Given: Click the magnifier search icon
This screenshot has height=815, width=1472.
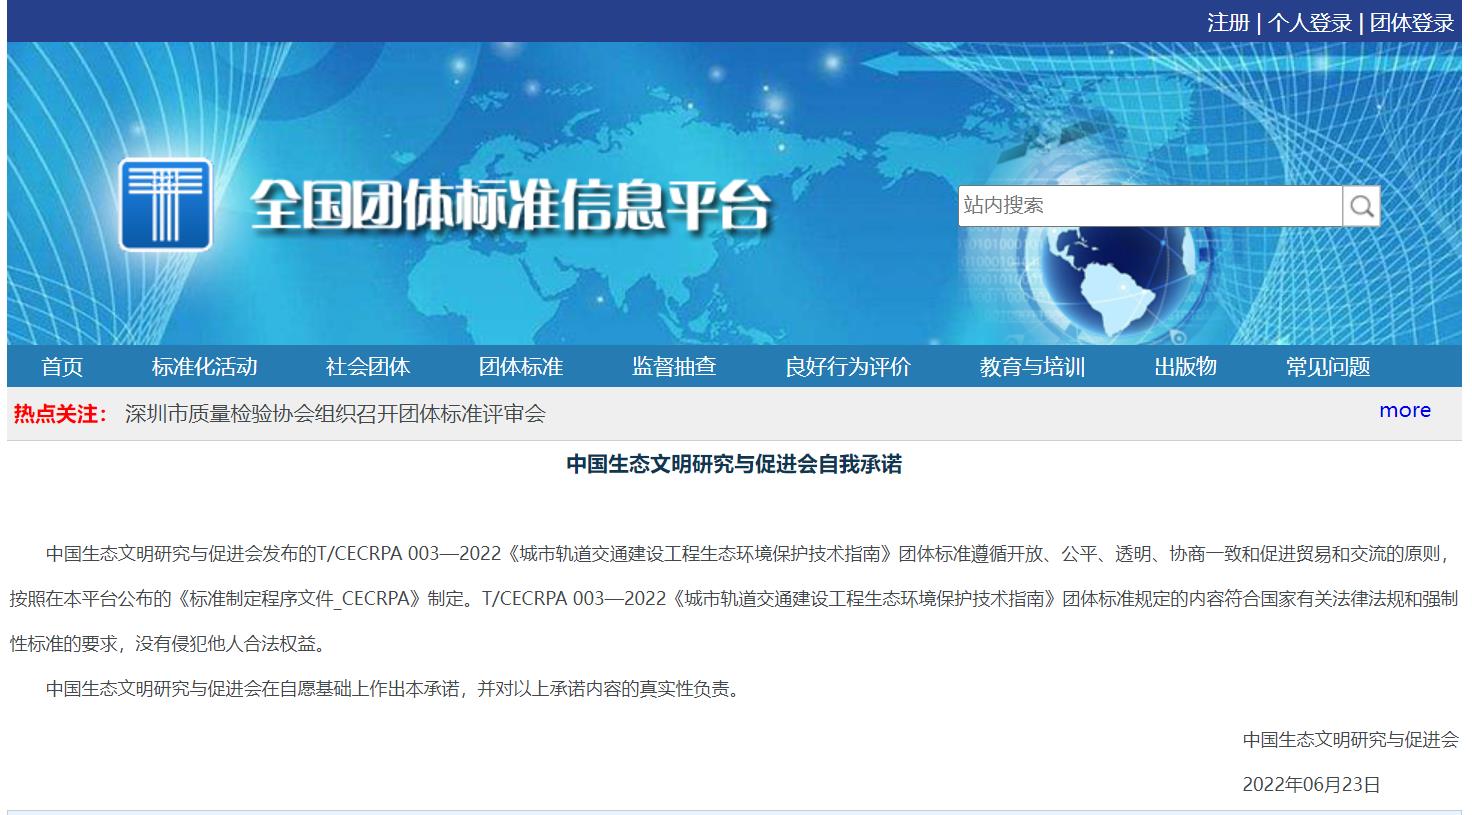Looking at the screenshot, I should click(x=1361, y=206).
